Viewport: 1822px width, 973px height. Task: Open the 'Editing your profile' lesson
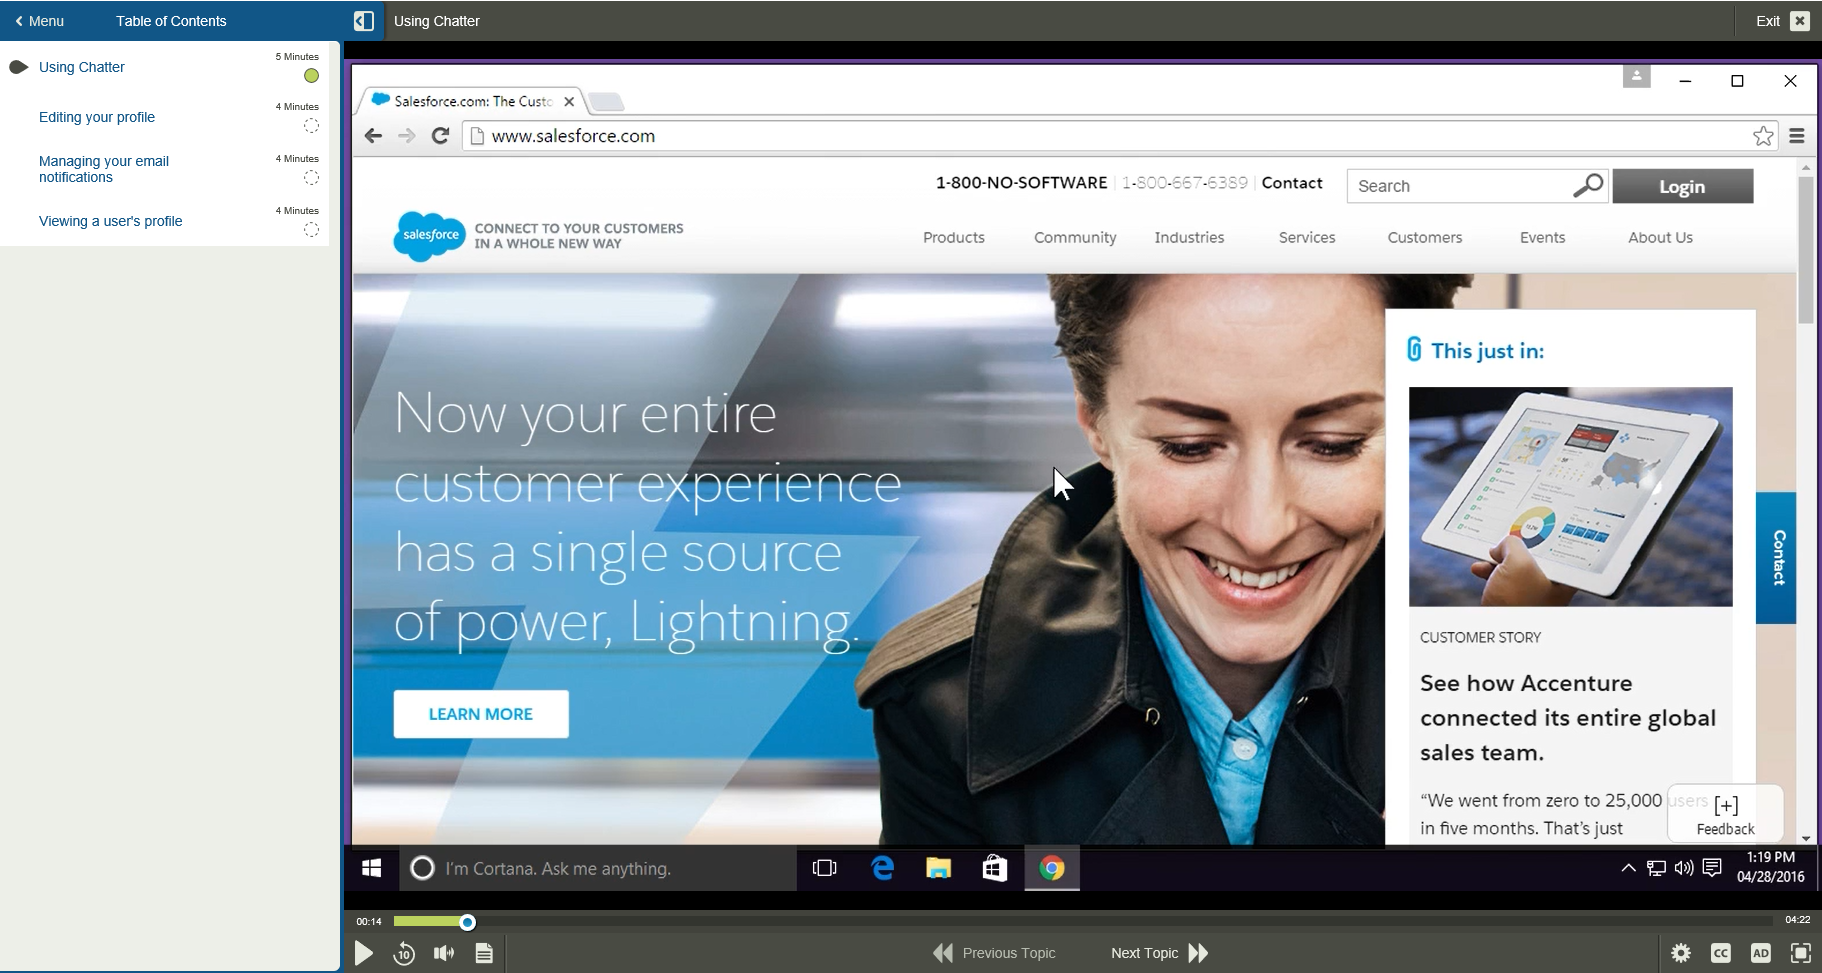click(x=97, y=117)
